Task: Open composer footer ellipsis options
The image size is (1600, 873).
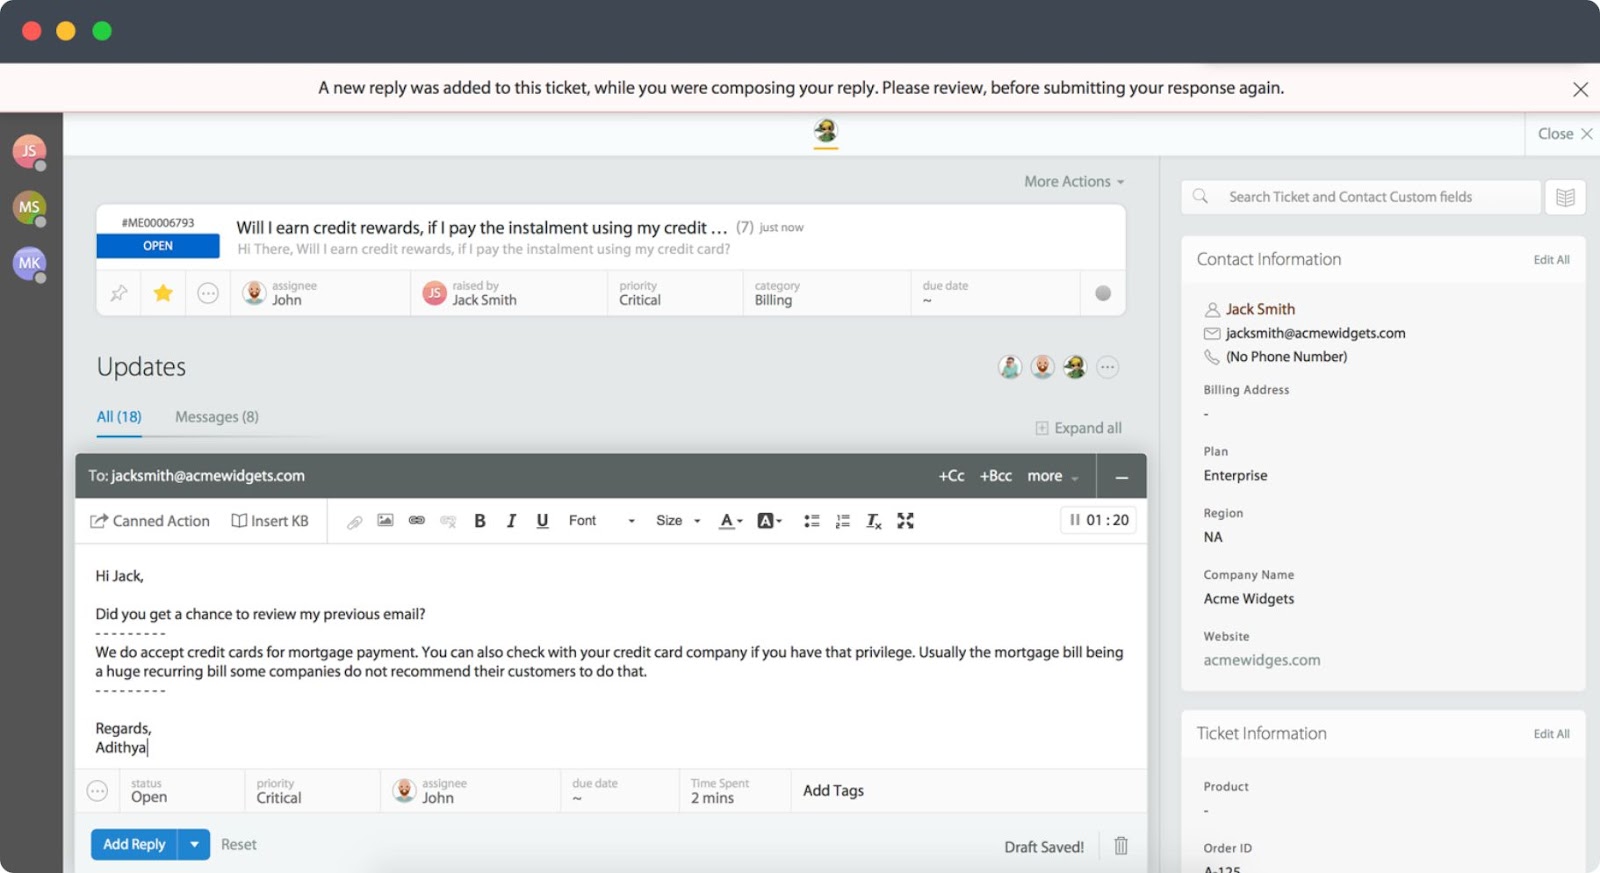Action: click(x=97, y=791)
